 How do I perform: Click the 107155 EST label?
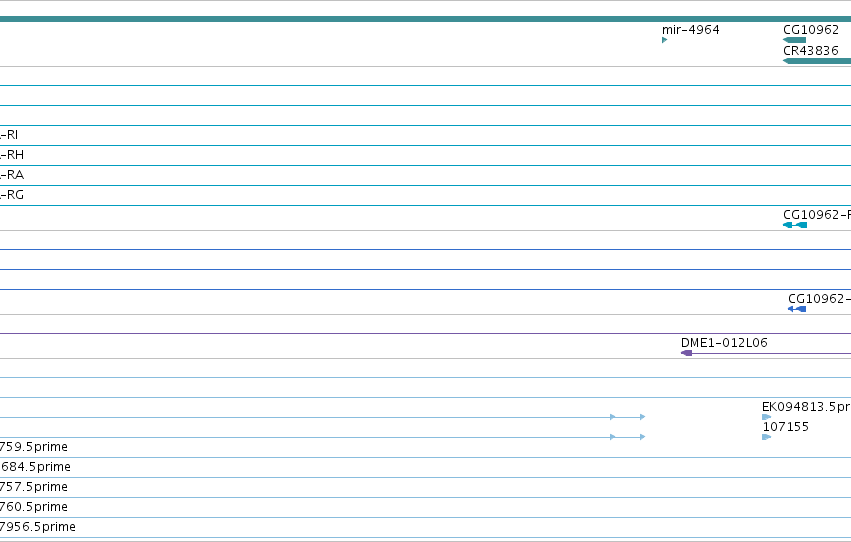(785, 427)
